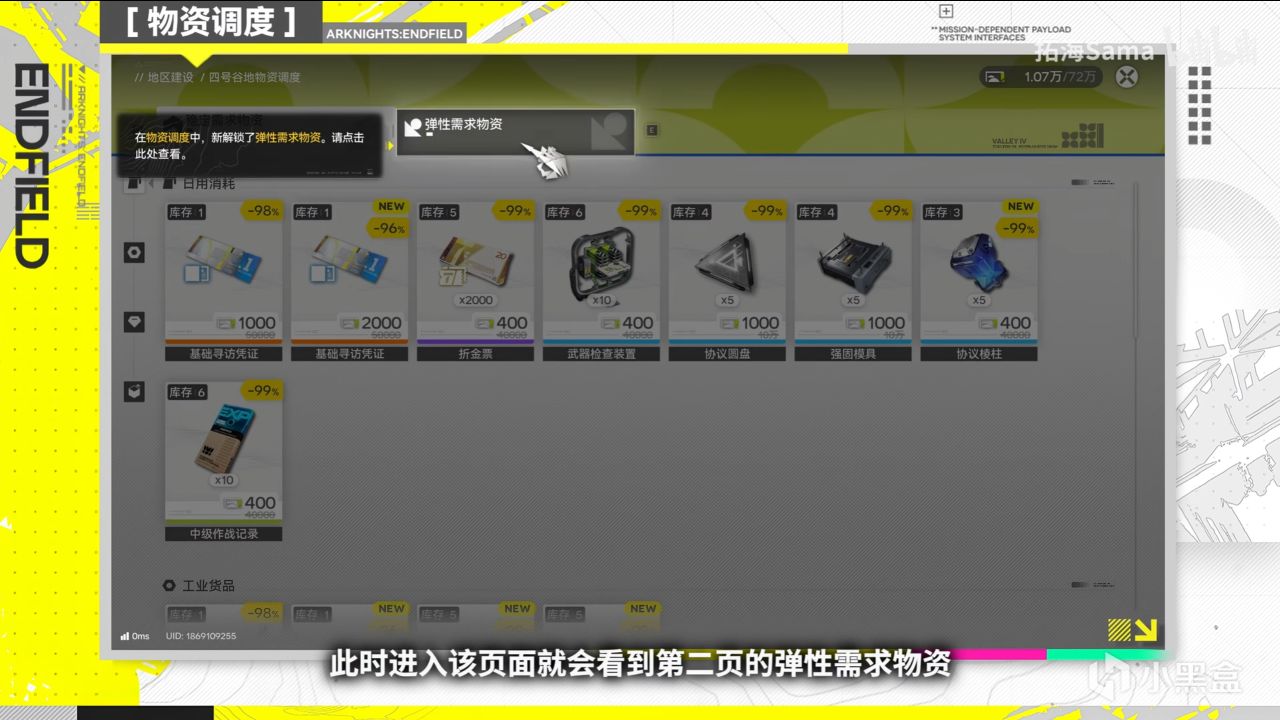Click the 武器检查装置 name label
Viewport: 1280px width, 720px height.
[x=601, y=354]
